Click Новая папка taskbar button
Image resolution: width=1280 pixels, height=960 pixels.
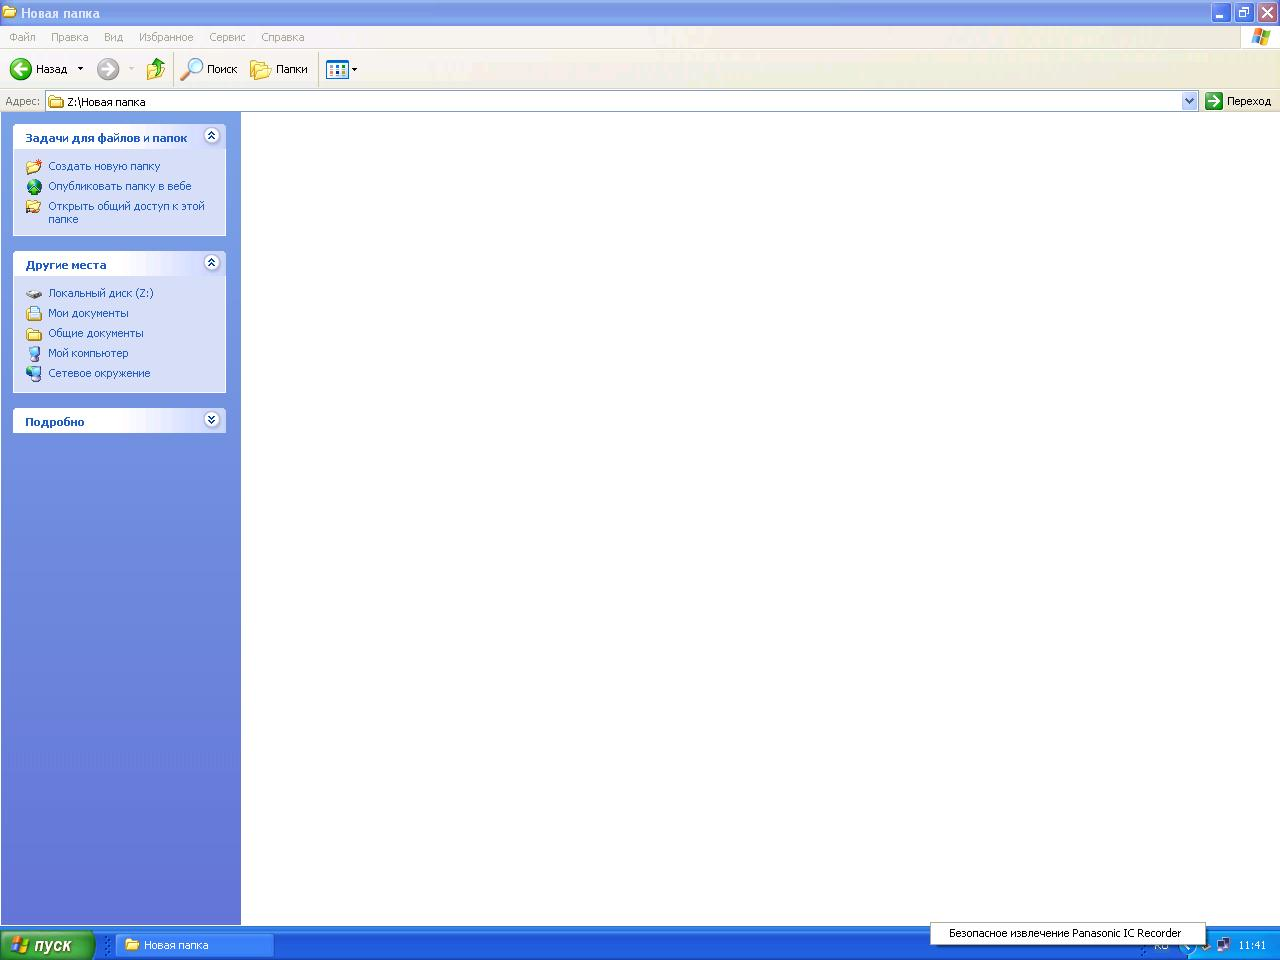pos(196,945)
